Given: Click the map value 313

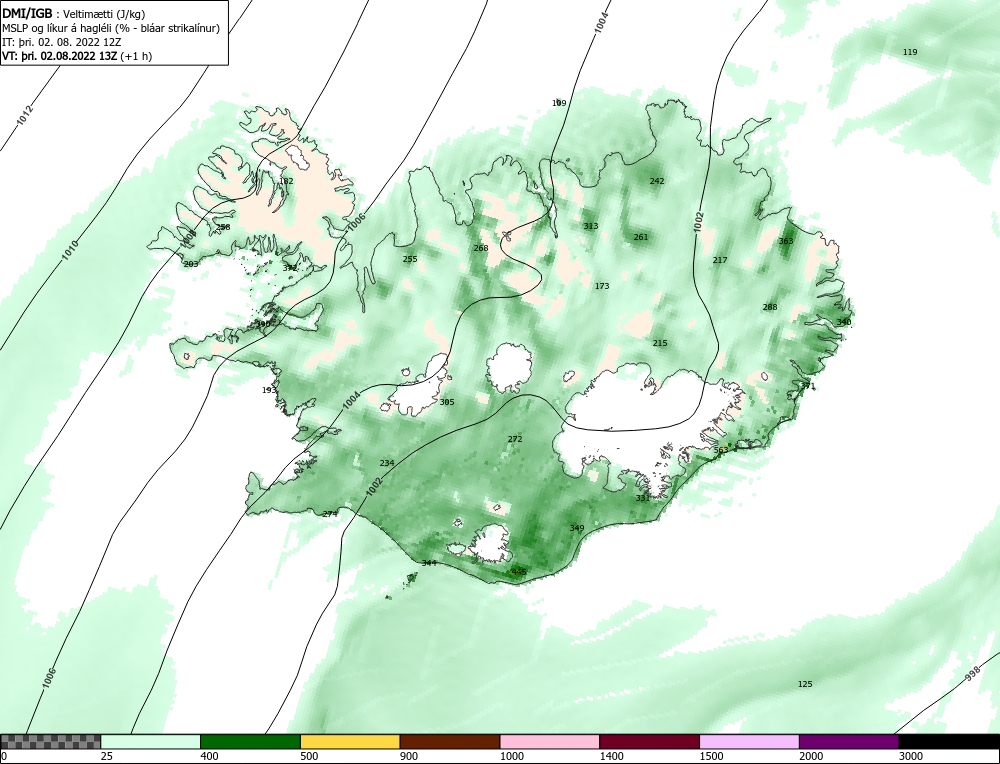Looking at the screenshot, I should [591, 226].
